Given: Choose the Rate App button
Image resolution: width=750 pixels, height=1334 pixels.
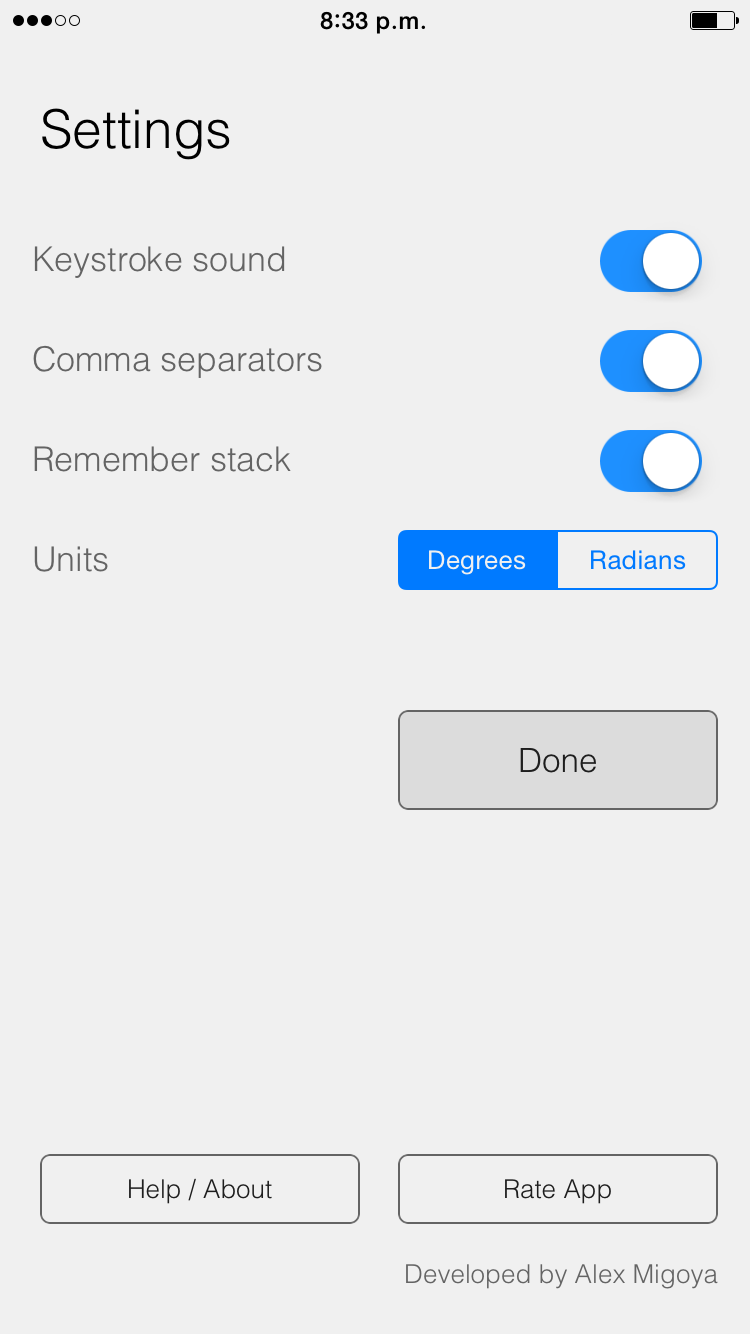Looking at the screenshot, I should (x=558, y=1189).
